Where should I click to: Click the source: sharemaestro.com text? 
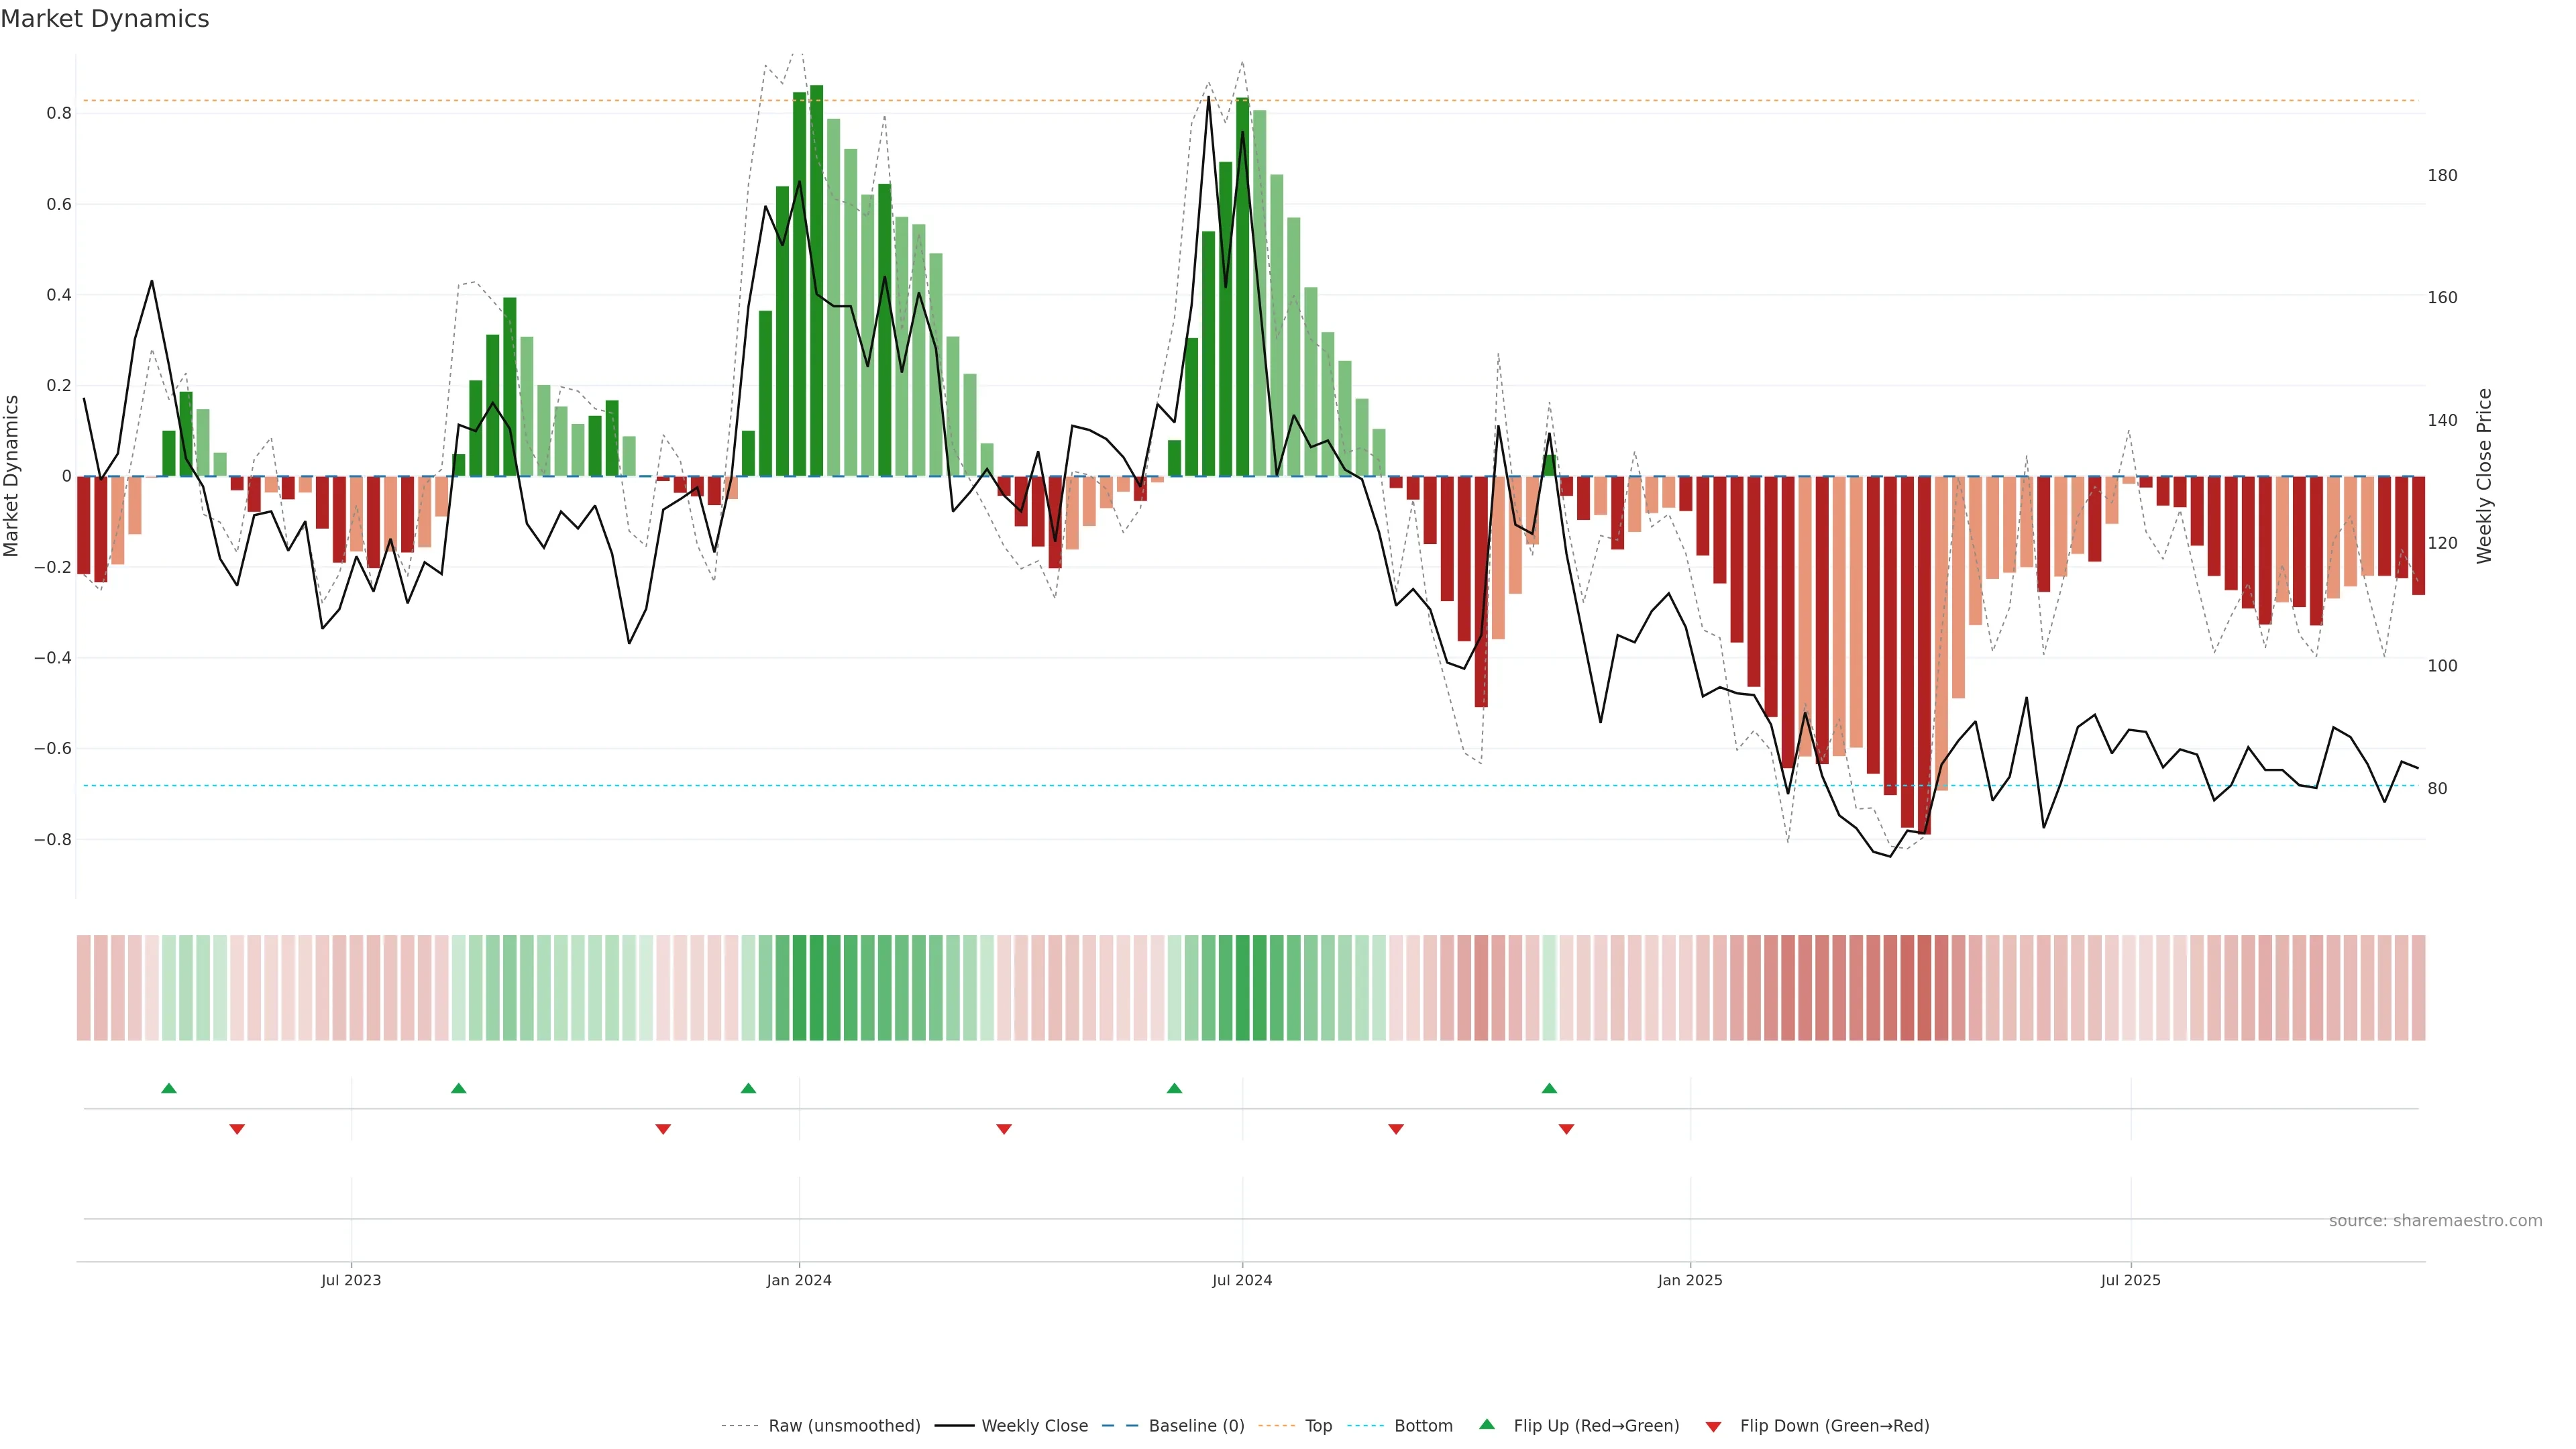(x=2435, y=1221)
